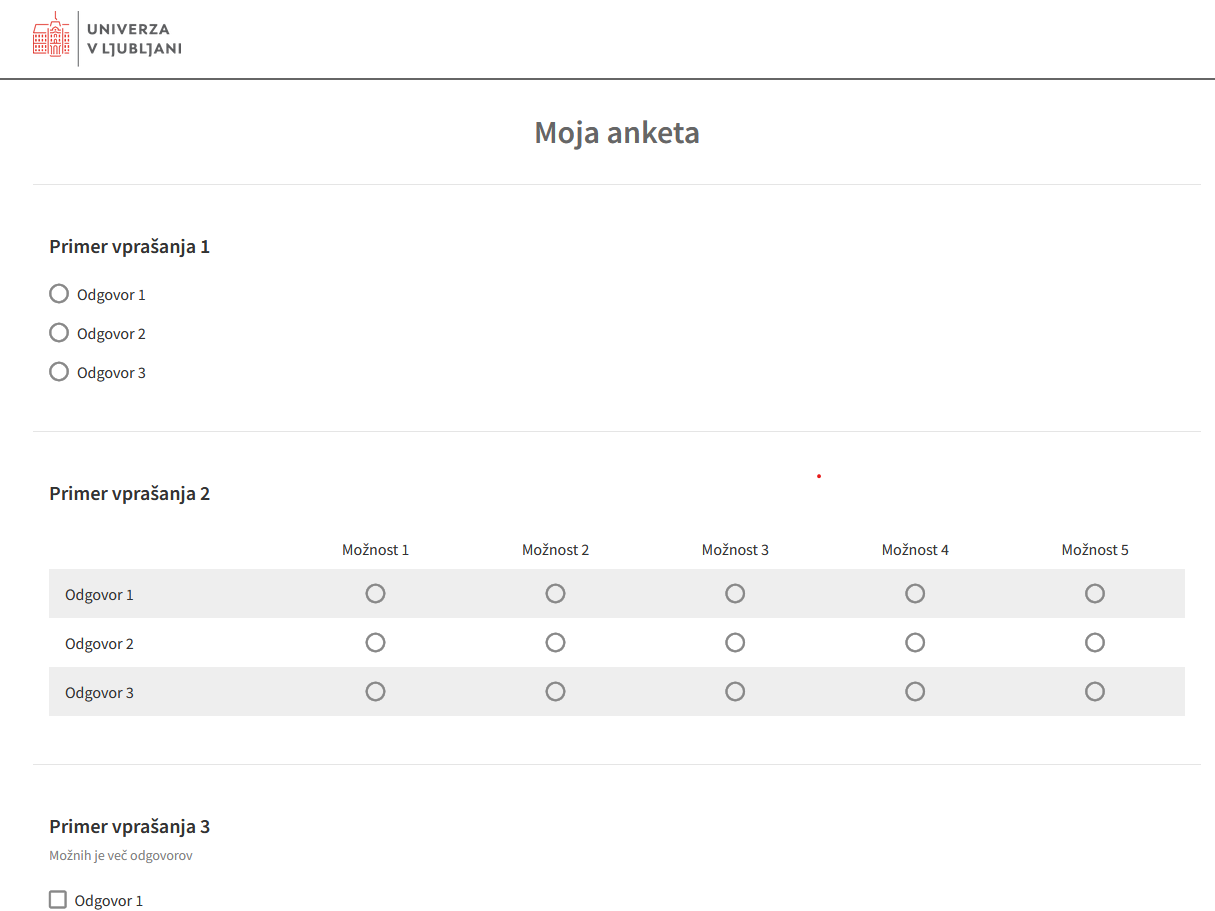Screen dimensions: 1215x911
Task: Choose Možnost 1 for Odgovor 1 row
Action: tap(375, 594)
